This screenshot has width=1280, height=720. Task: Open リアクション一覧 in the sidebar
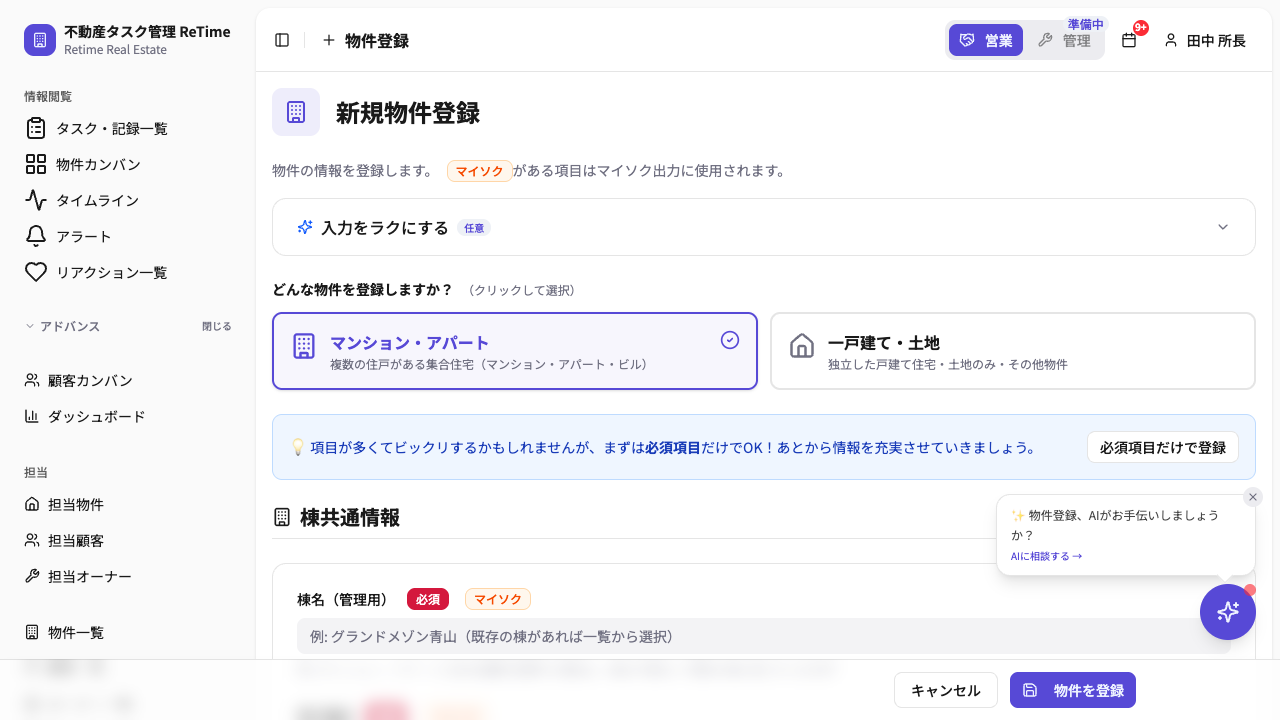click(x=128, y=272)
